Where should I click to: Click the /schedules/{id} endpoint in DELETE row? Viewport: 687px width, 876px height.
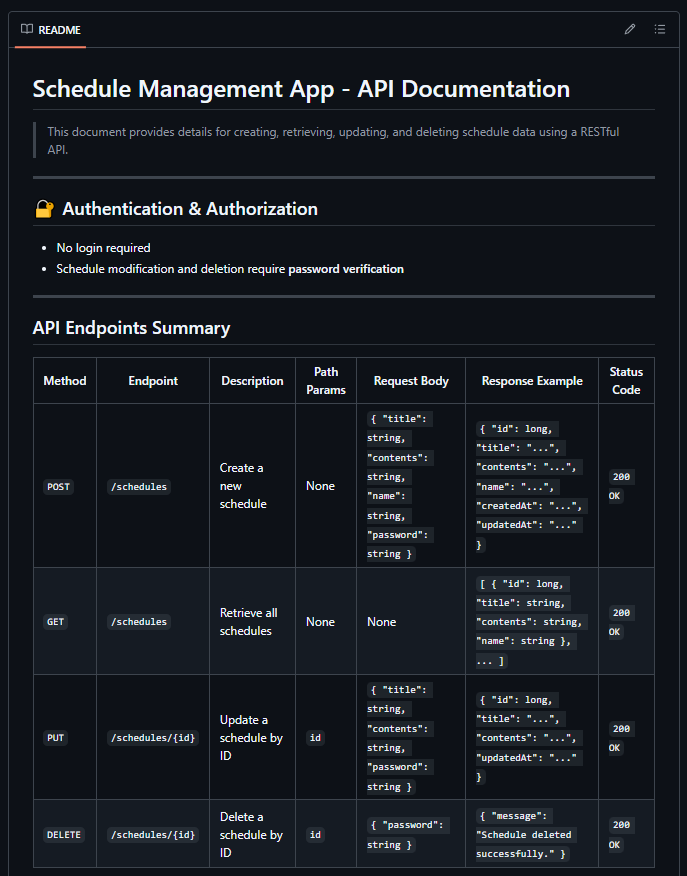(x=152, y=835)
